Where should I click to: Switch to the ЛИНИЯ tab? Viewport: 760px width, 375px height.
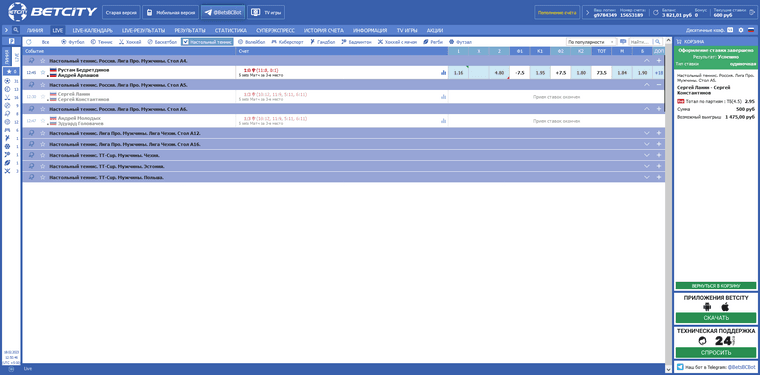point(35,30)
